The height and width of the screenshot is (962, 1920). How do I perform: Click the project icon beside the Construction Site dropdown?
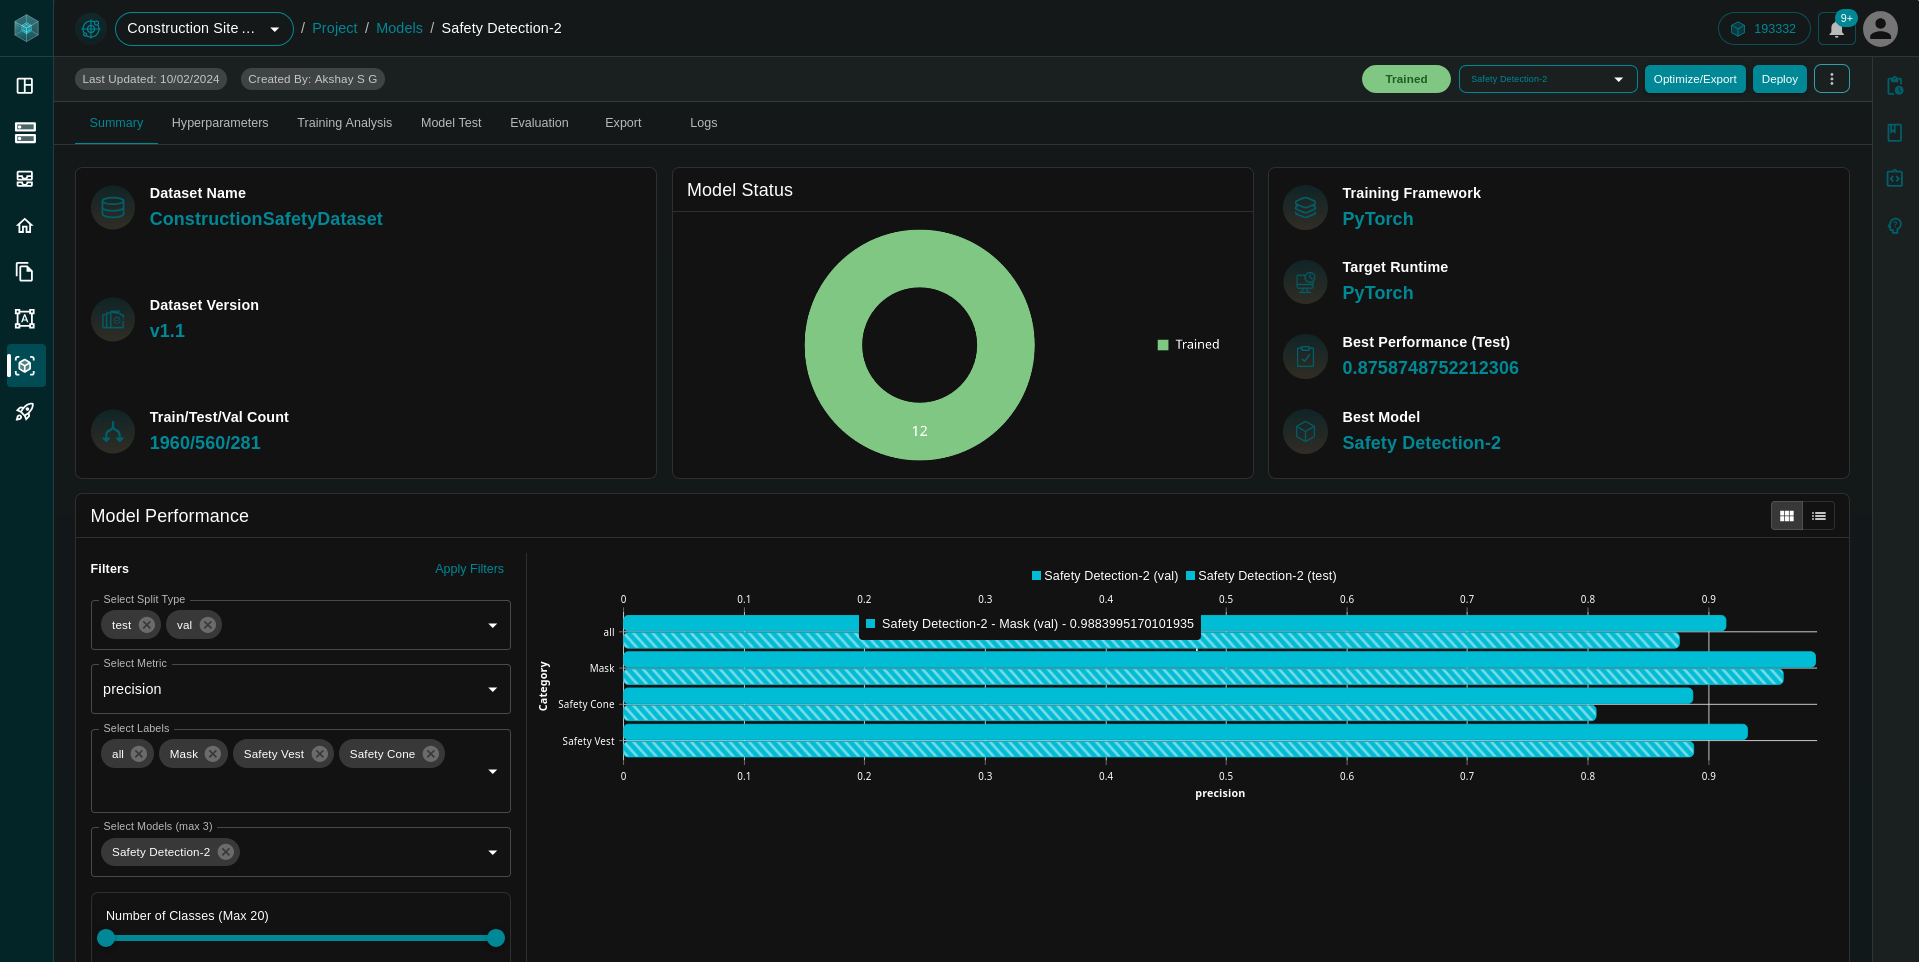pos(91,29)
